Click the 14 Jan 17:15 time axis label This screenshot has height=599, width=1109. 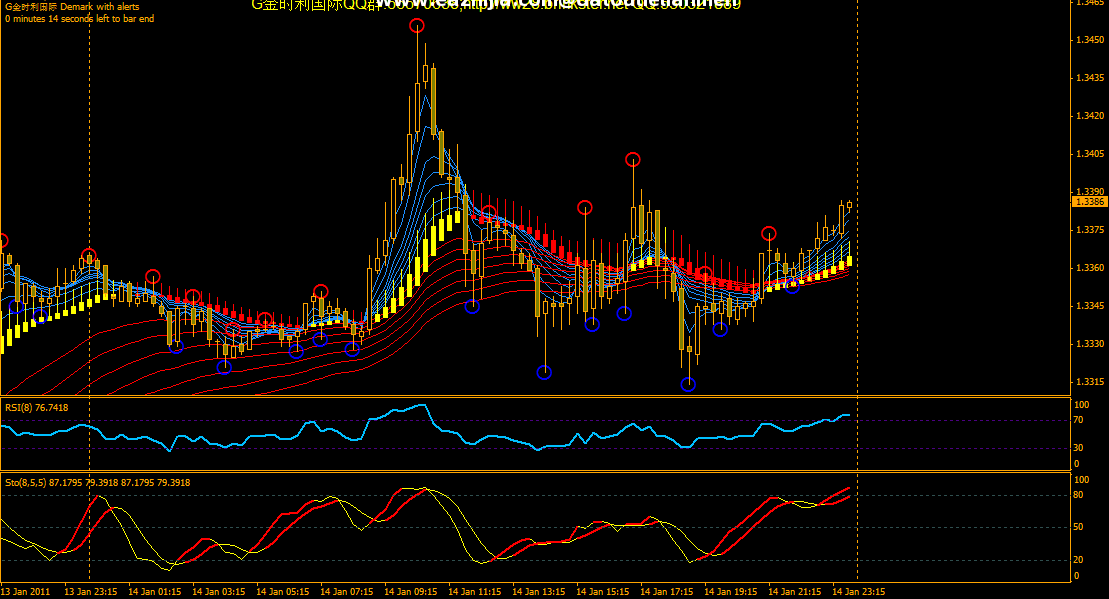click(x=667, y=591)
